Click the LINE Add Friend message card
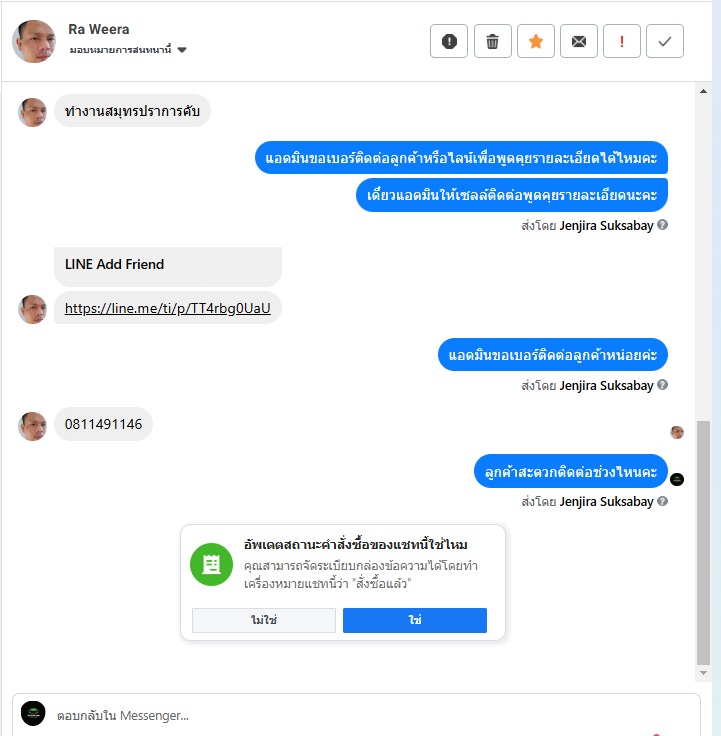 click(x=168, y=266)
